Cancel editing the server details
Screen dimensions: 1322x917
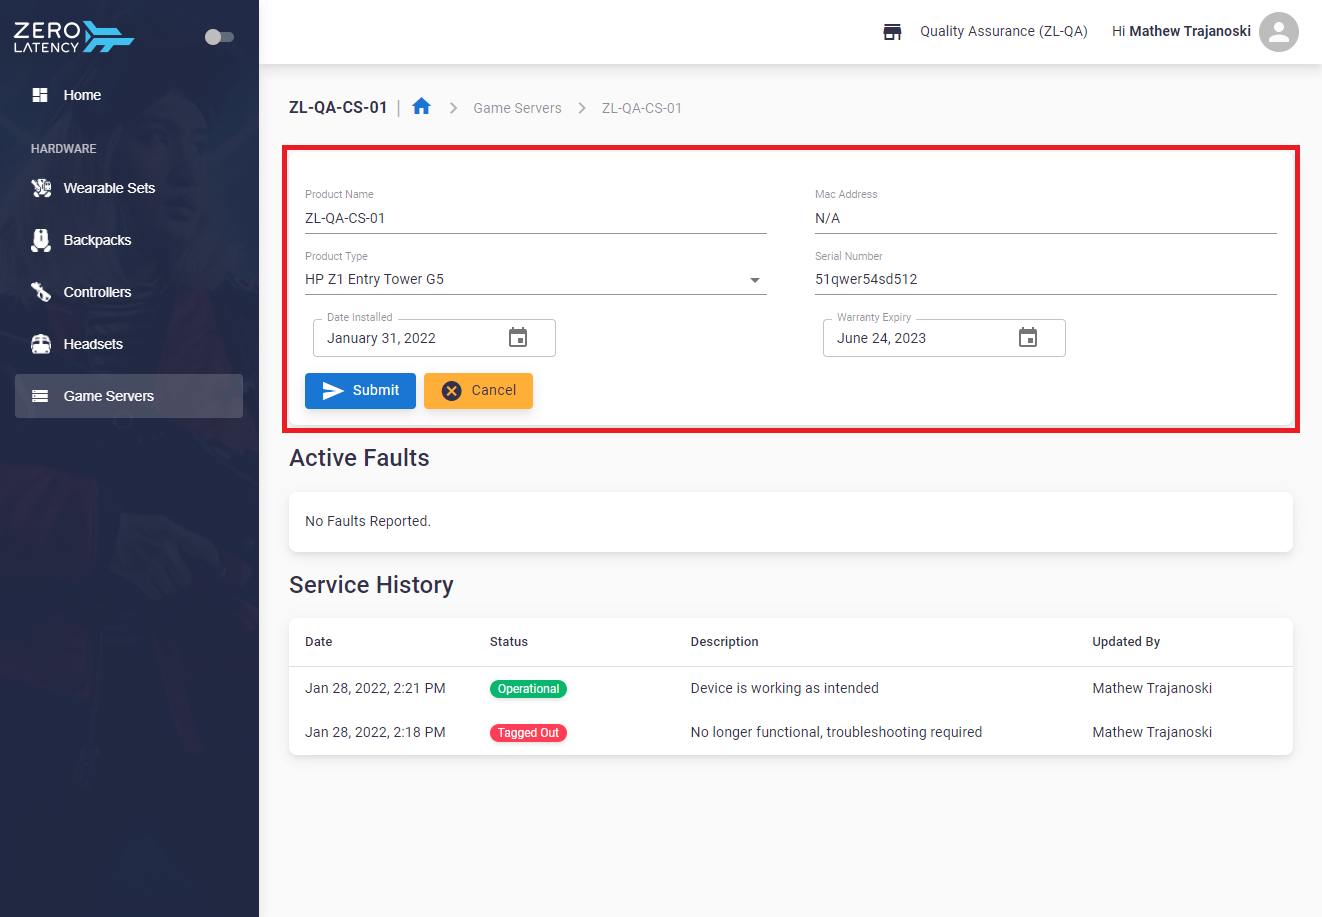(x=478, y=391)
